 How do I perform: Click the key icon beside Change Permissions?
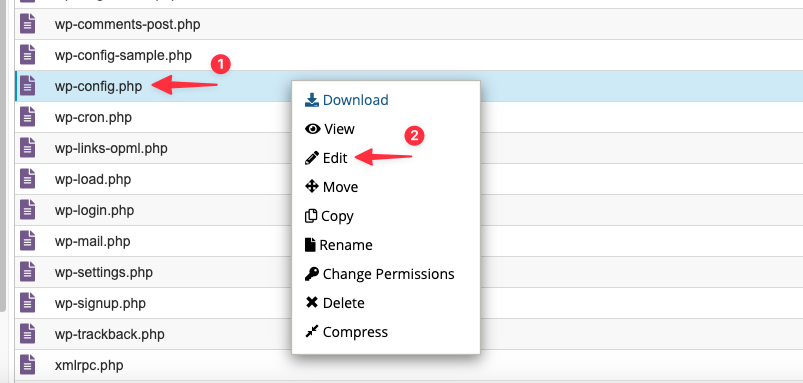[x=311, y=274]
